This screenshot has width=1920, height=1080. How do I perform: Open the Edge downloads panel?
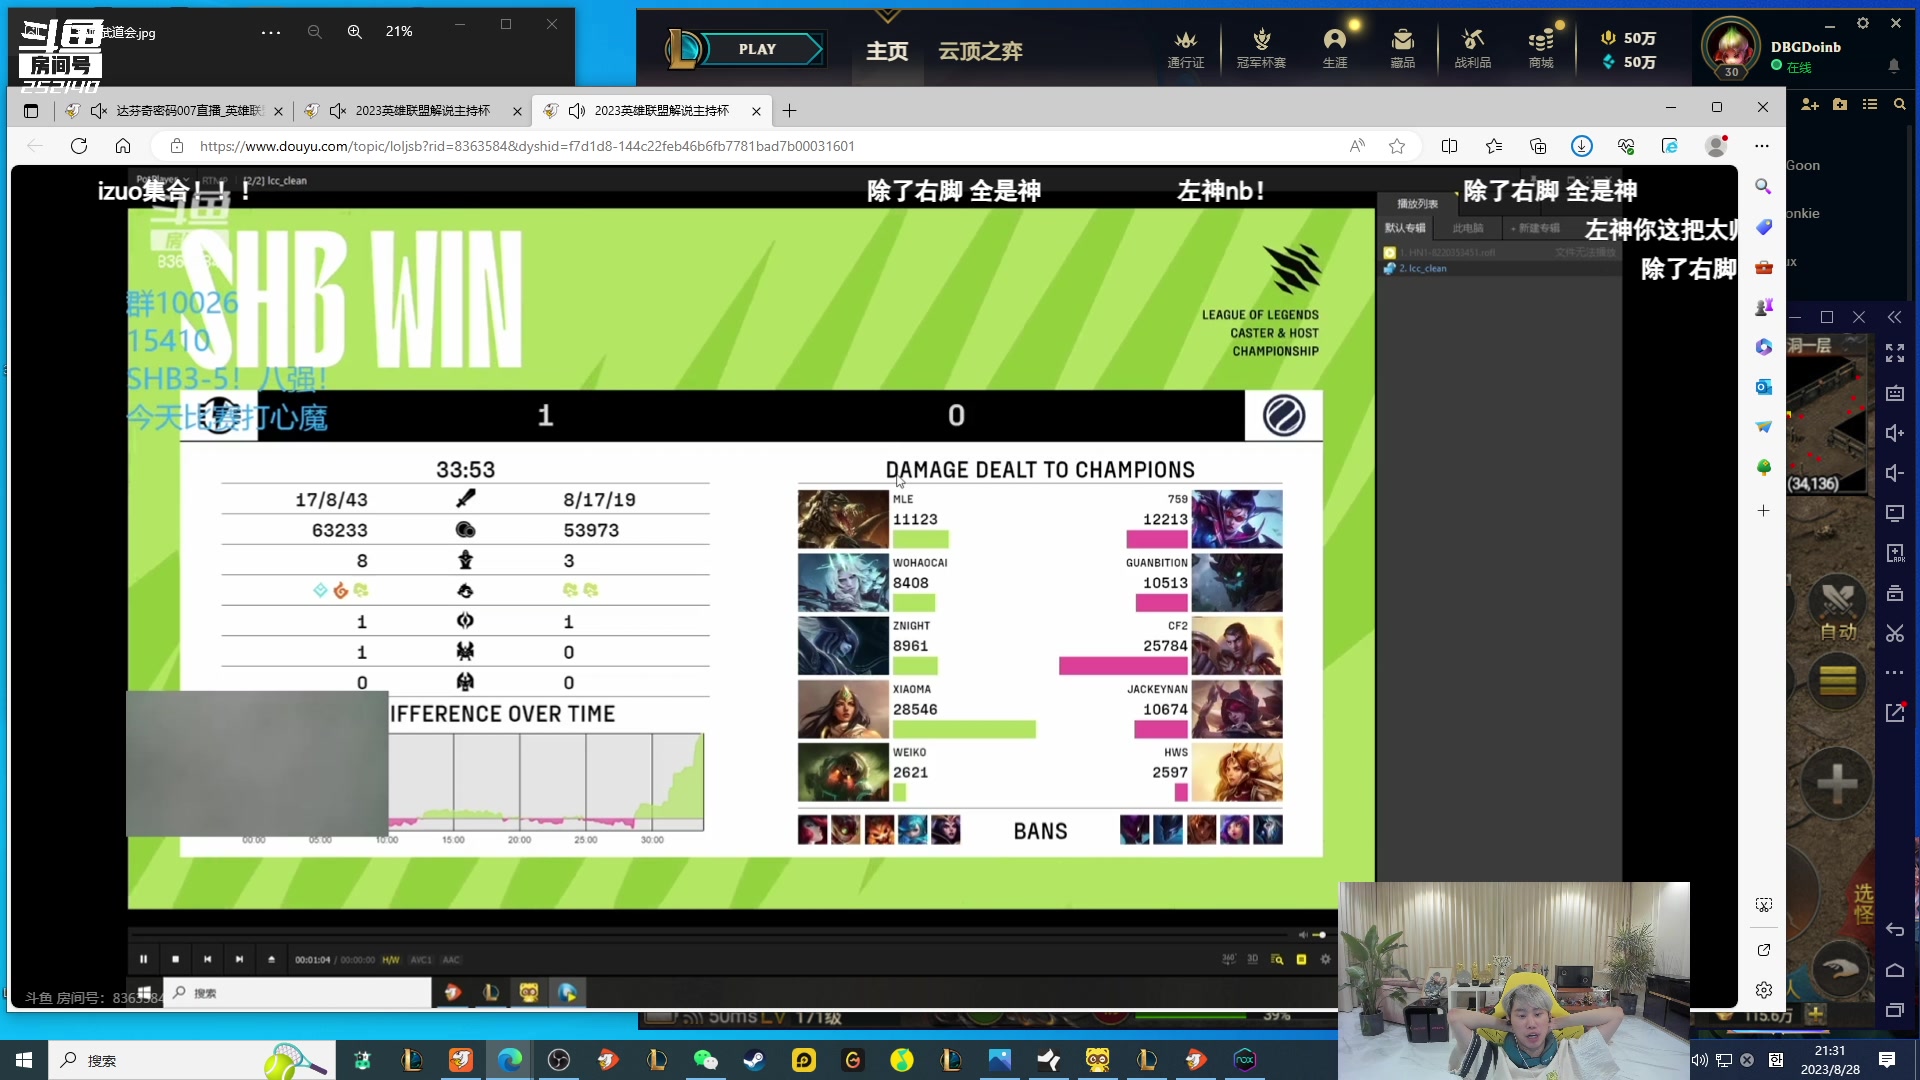coord(1582,146)
